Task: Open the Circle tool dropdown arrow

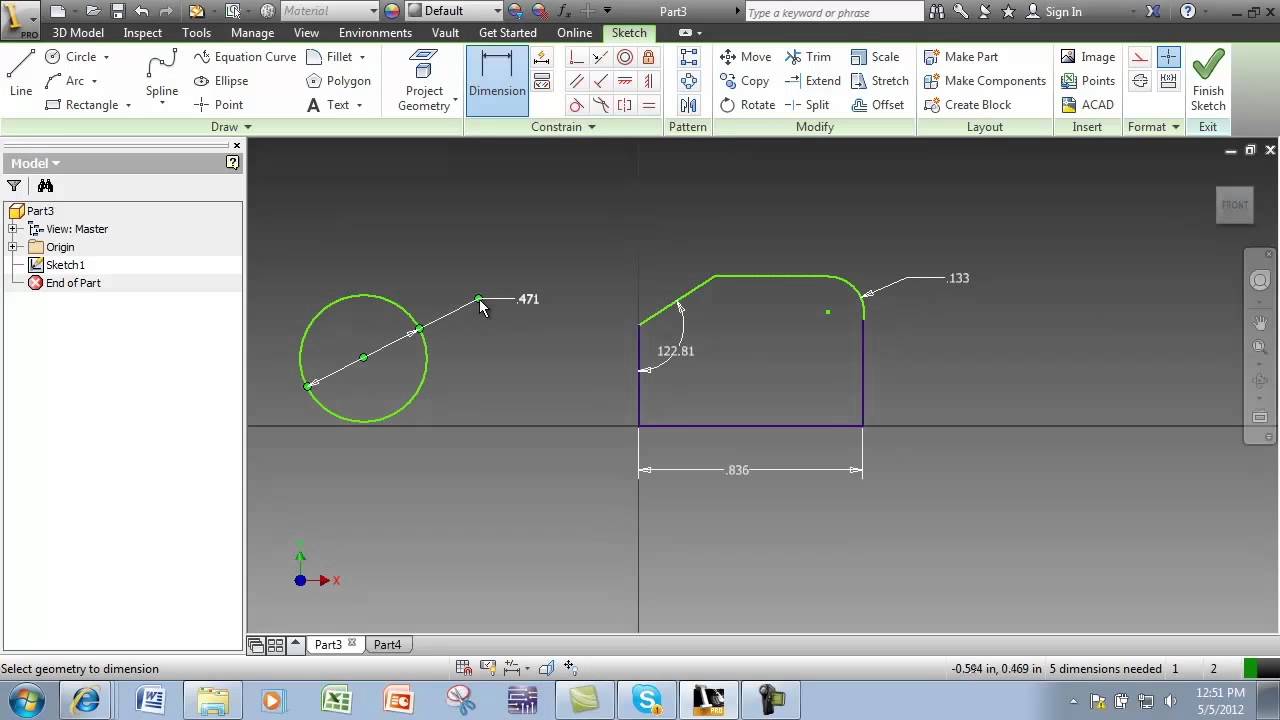Action: (106, 57)
